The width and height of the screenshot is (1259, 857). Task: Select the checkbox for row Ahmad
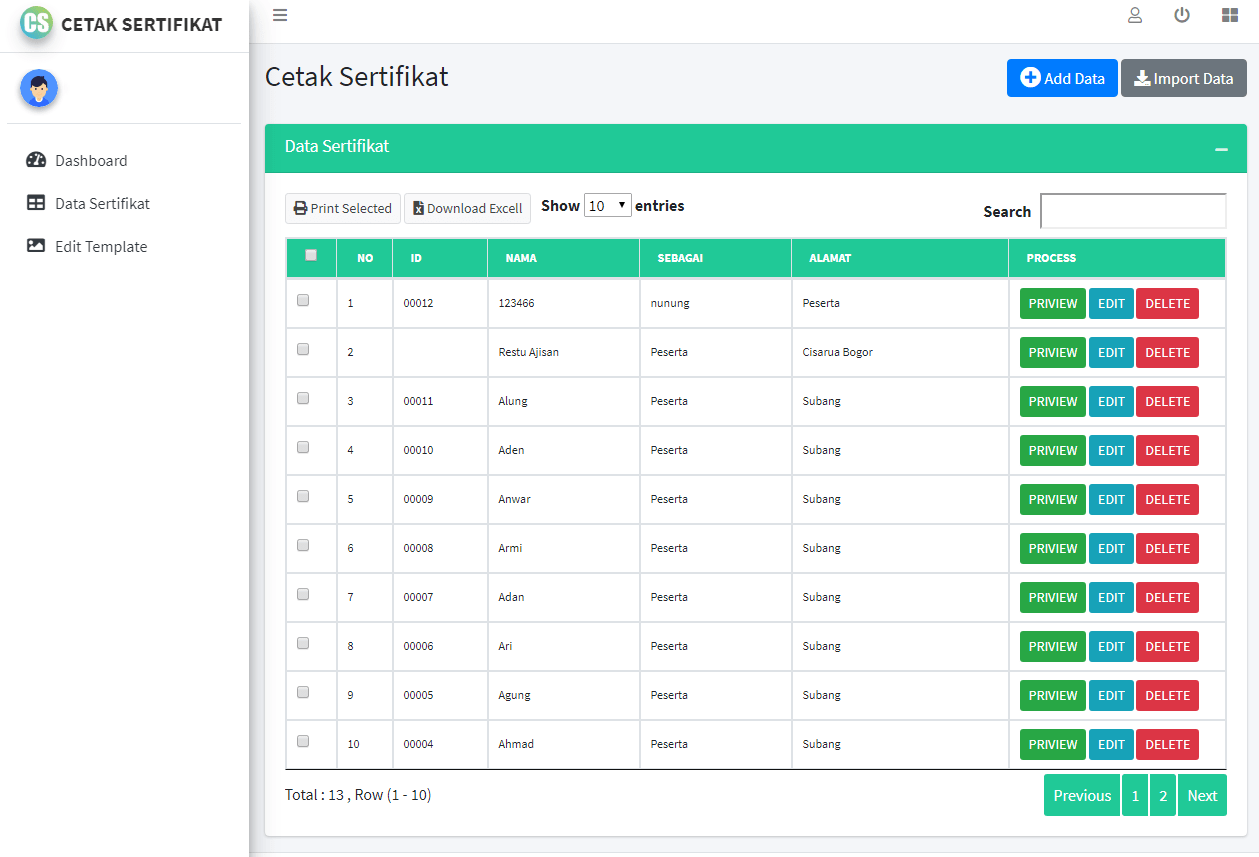[303, 742]
